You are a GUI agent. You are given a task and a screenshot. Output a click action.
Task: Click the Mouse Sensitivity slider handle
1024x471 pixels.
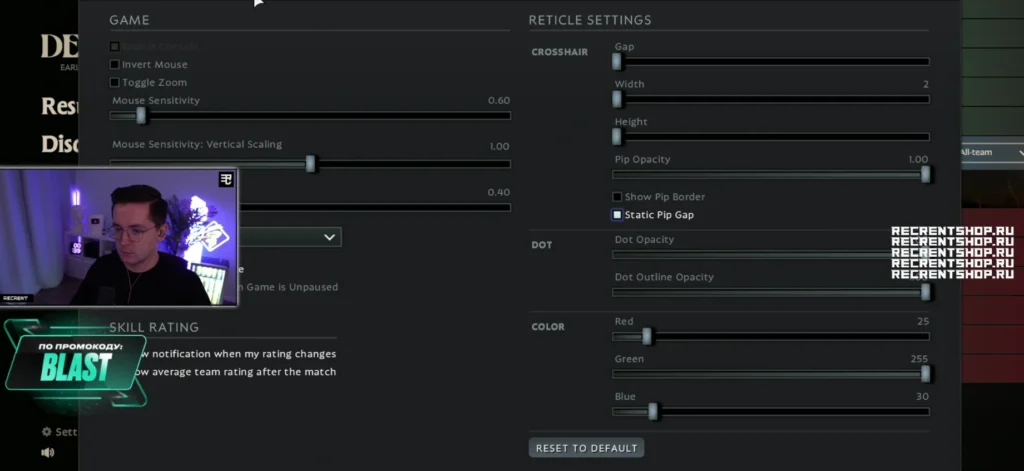[x=141, y=116]
